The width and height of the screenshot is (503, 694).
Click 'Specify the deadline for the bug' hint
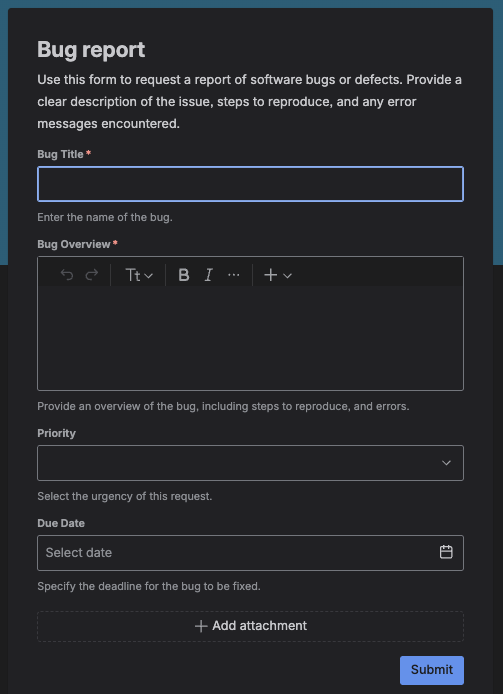[149, 586]
